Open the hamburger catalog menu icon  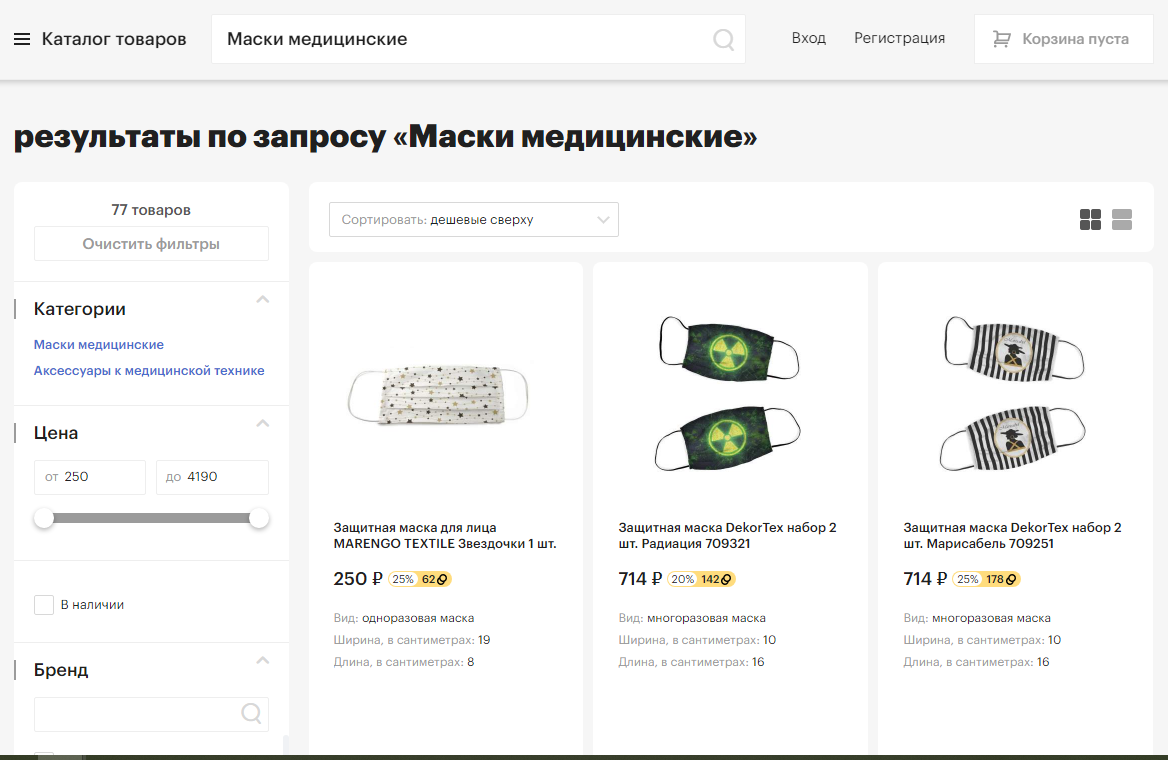22,39
